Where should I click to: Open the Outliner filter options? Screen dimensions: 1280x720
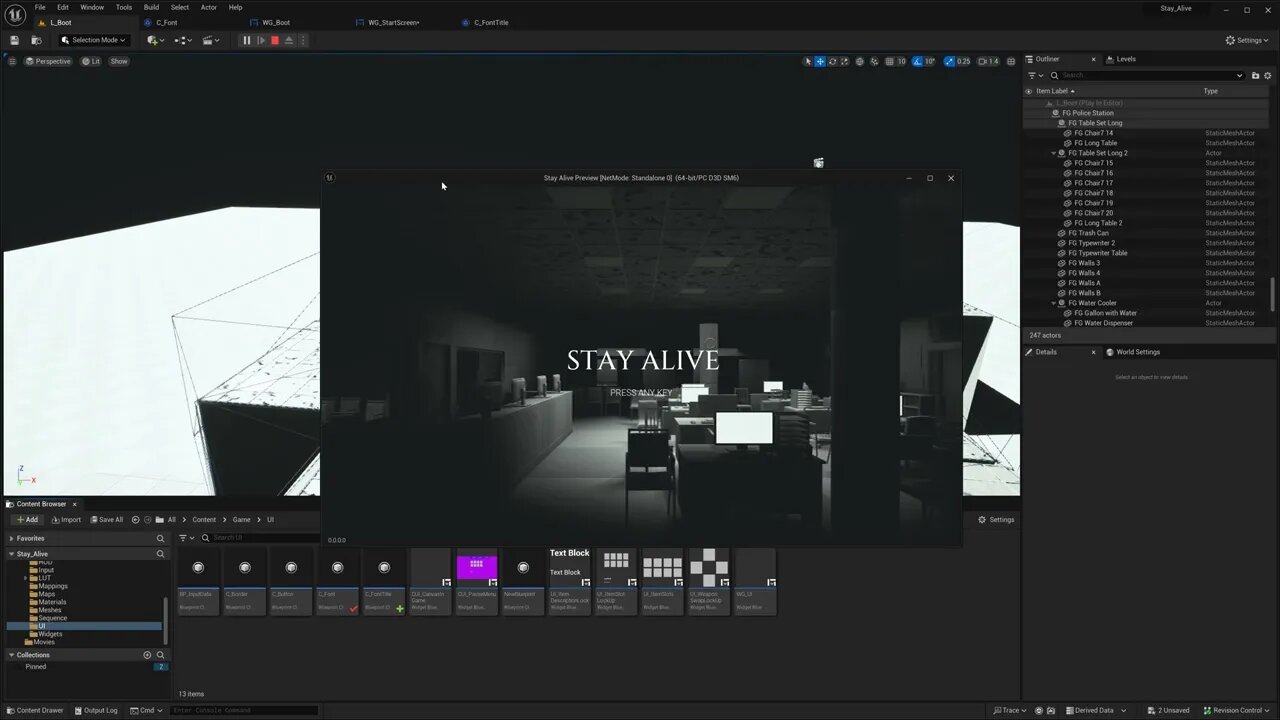pos(1033,75)
